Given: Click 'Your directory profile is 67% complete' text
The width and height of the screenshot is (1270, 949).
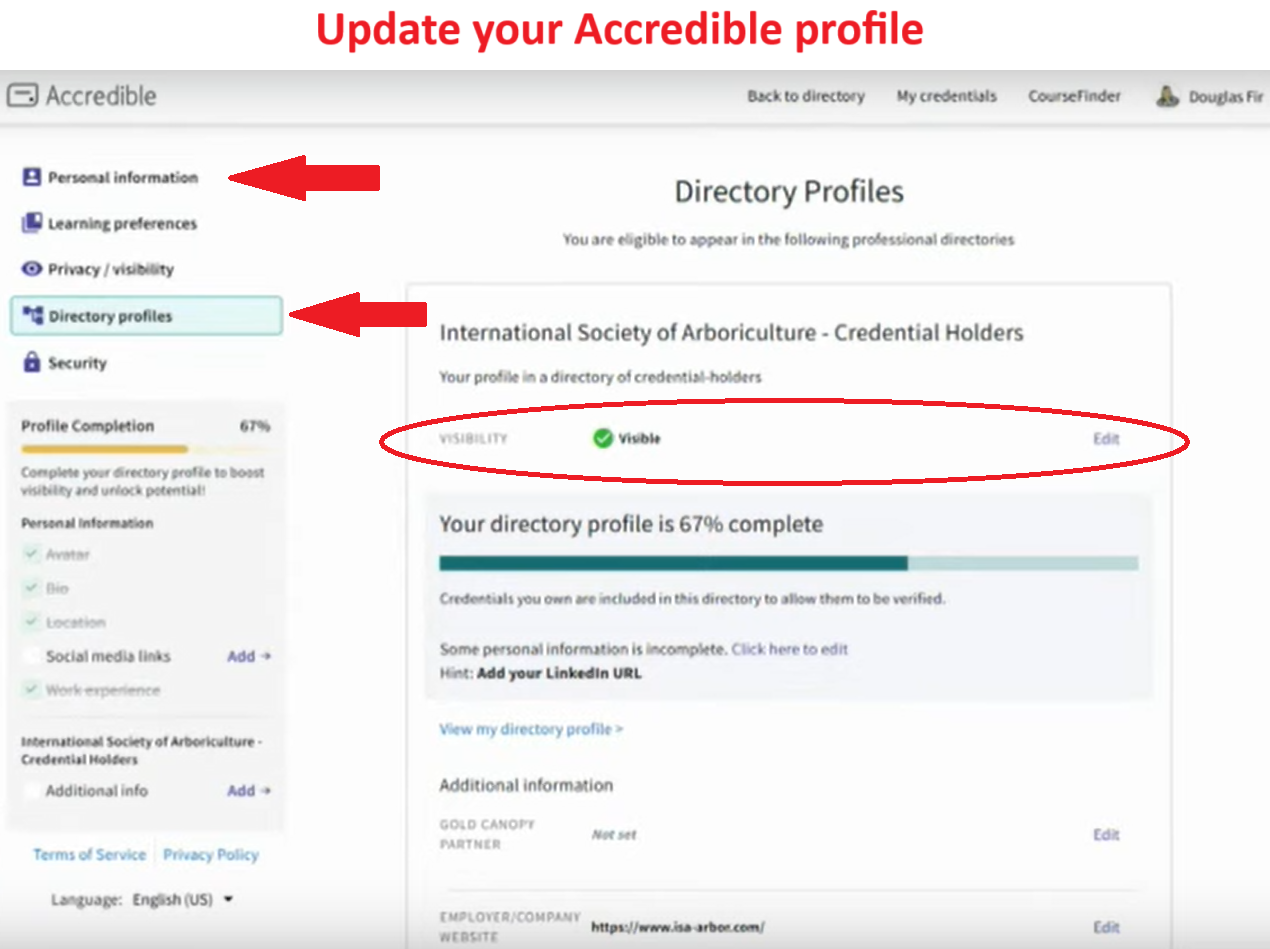Looking at the screenshot, I should 631,524.
